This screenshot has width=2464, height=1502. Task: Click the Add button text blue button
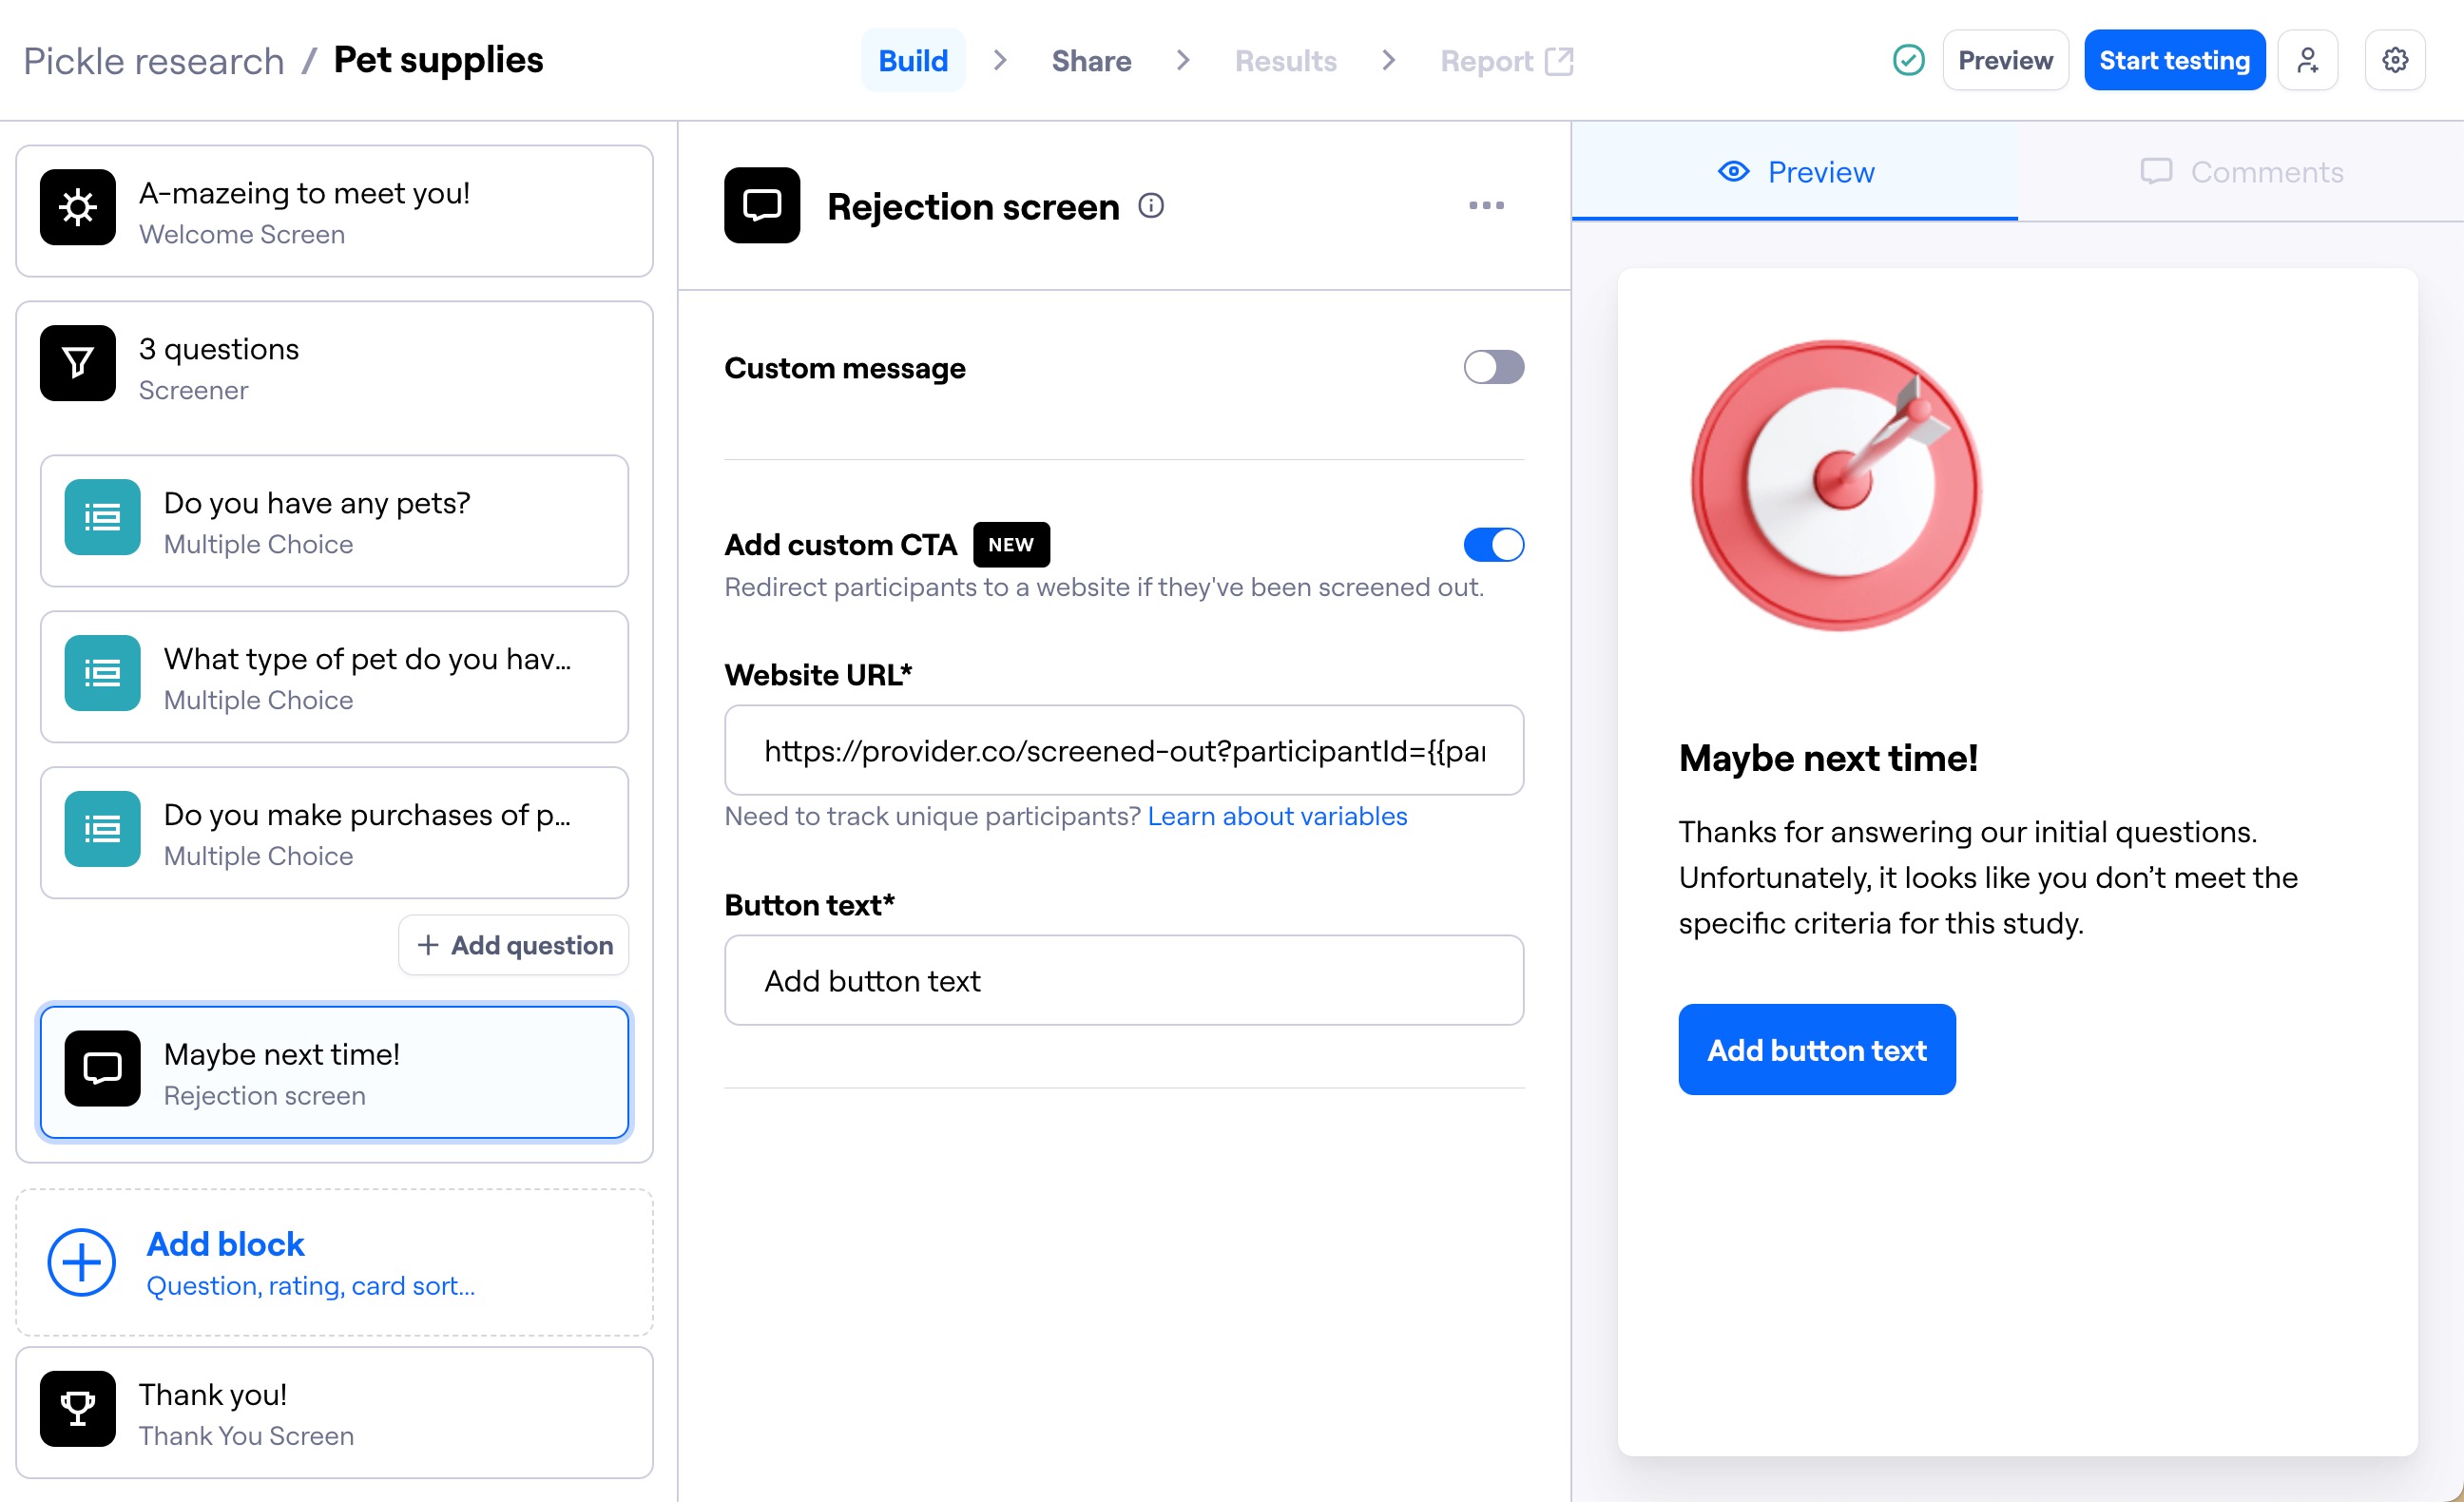click(1816, 1050)
